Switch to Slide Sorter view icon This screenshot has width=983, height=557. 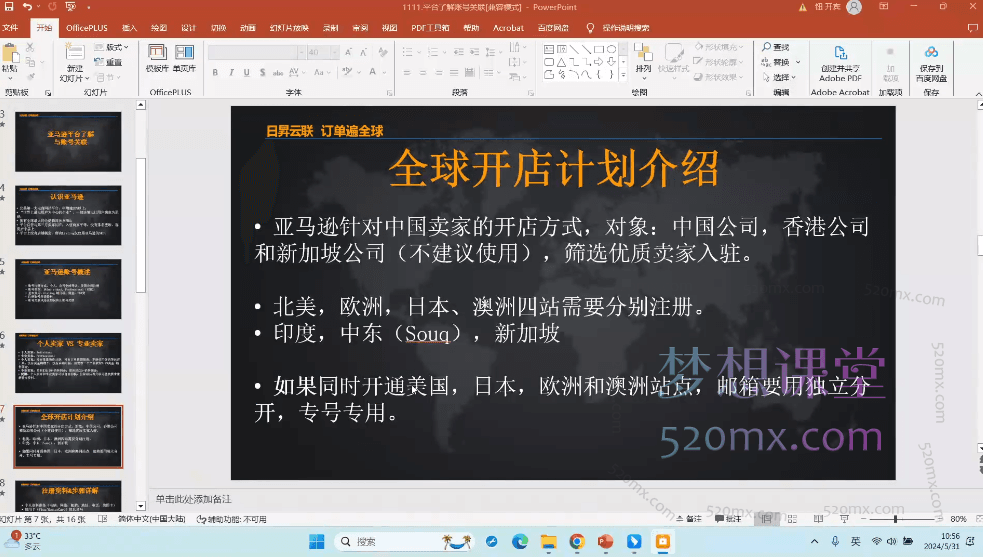(792, 519)
